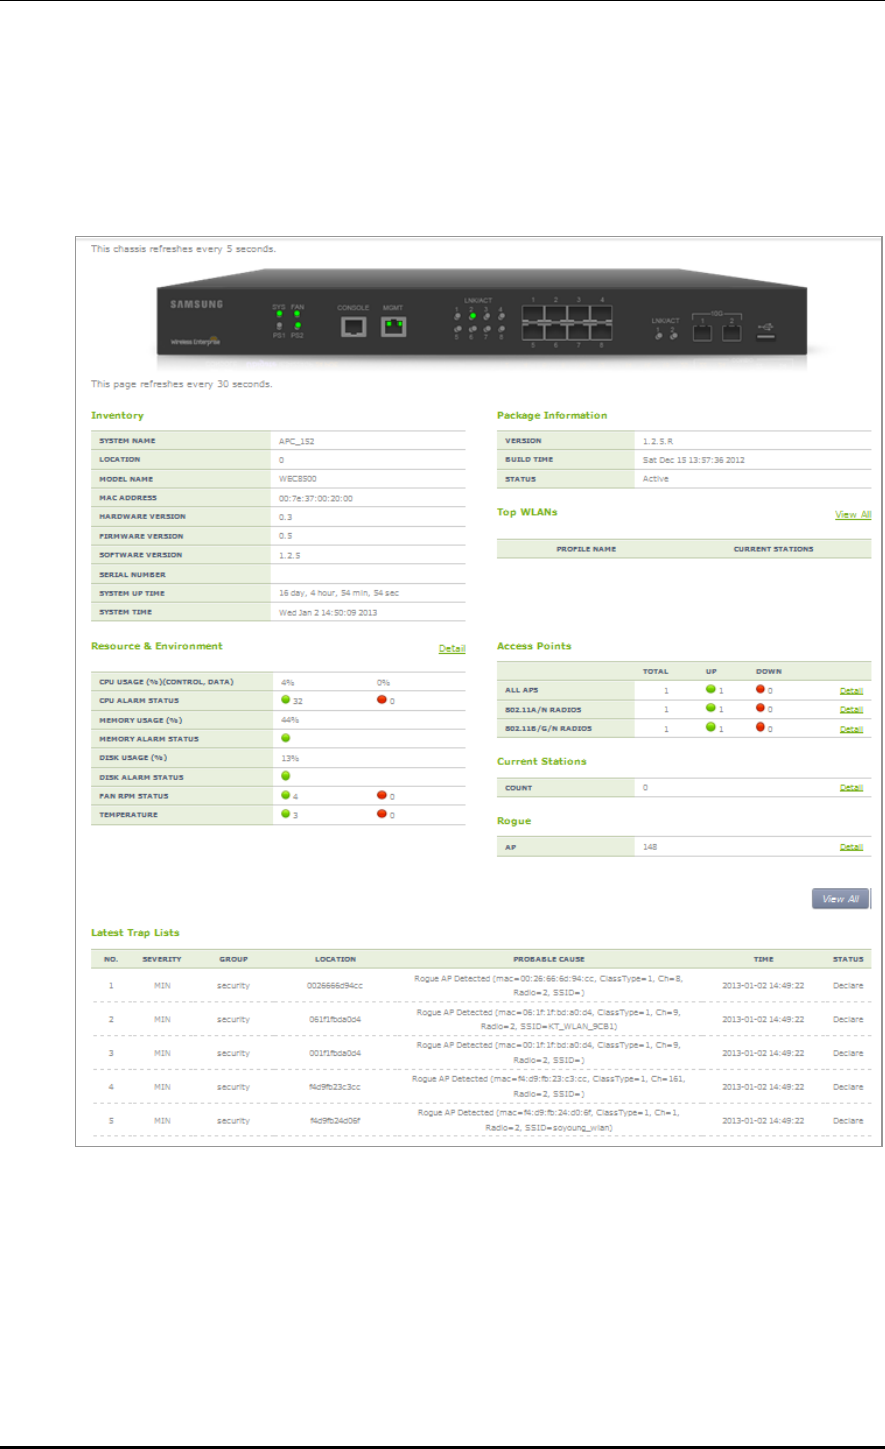Click the green disk alarm status dot
The width and height of the screenshot is (885, 1449).
[285, 776]
